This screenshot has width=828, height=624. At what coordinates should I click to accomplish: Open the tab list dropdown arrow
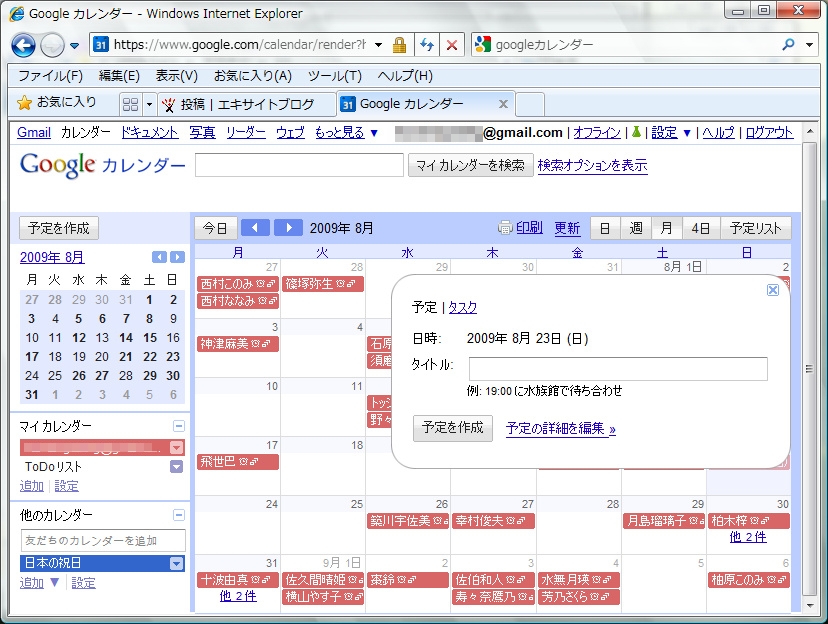tap(149, 104)
